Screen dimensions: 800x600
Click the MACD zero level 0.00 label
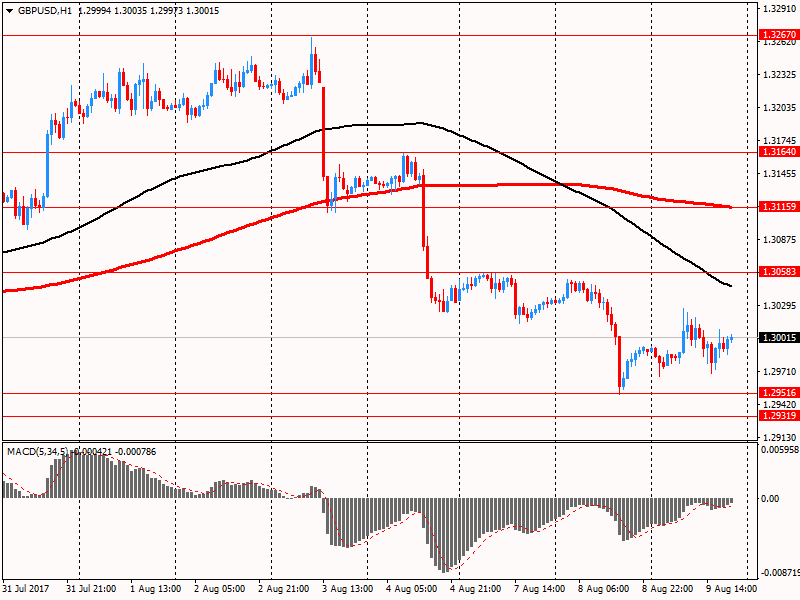pos(770,498)
